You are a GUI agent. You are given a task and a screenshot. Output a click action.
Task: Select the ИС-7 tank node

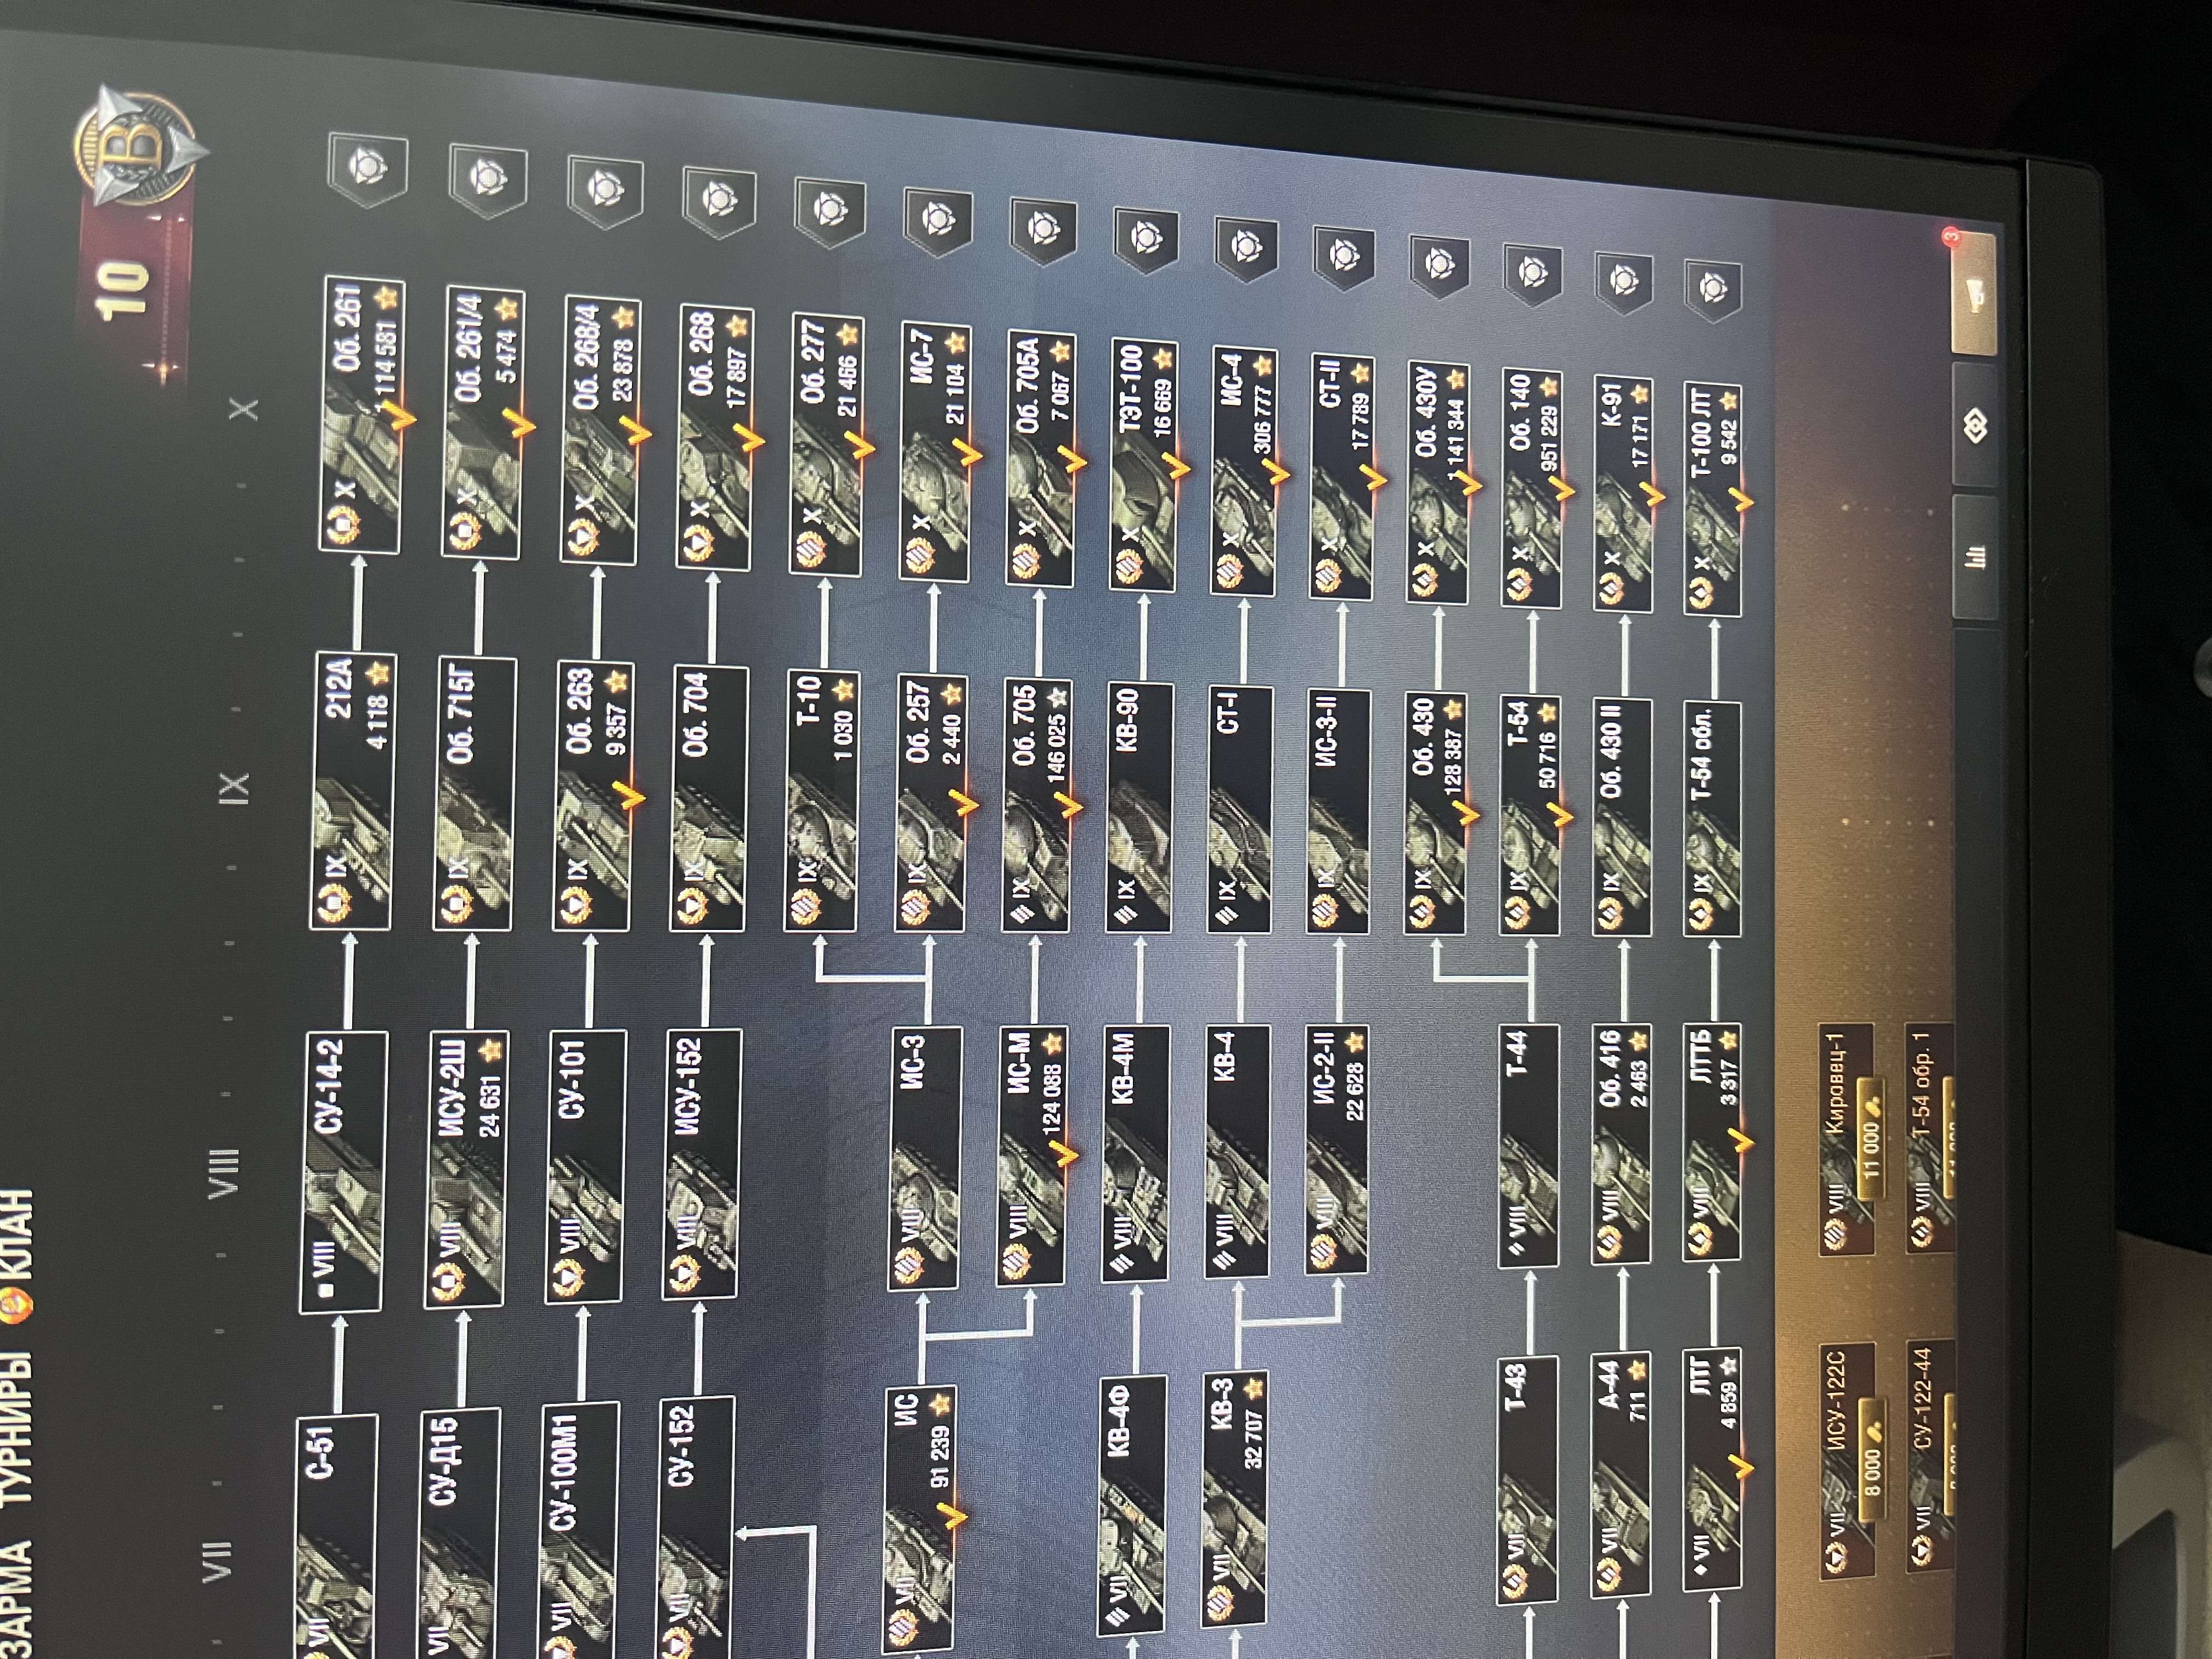coord(935,452)
